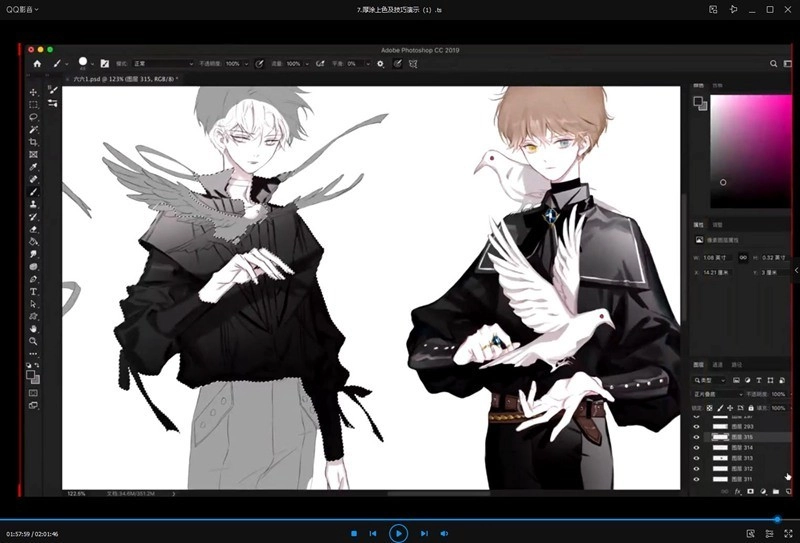Select the Lasso tool
Screen dimensions: 800x543
(33, 117)
